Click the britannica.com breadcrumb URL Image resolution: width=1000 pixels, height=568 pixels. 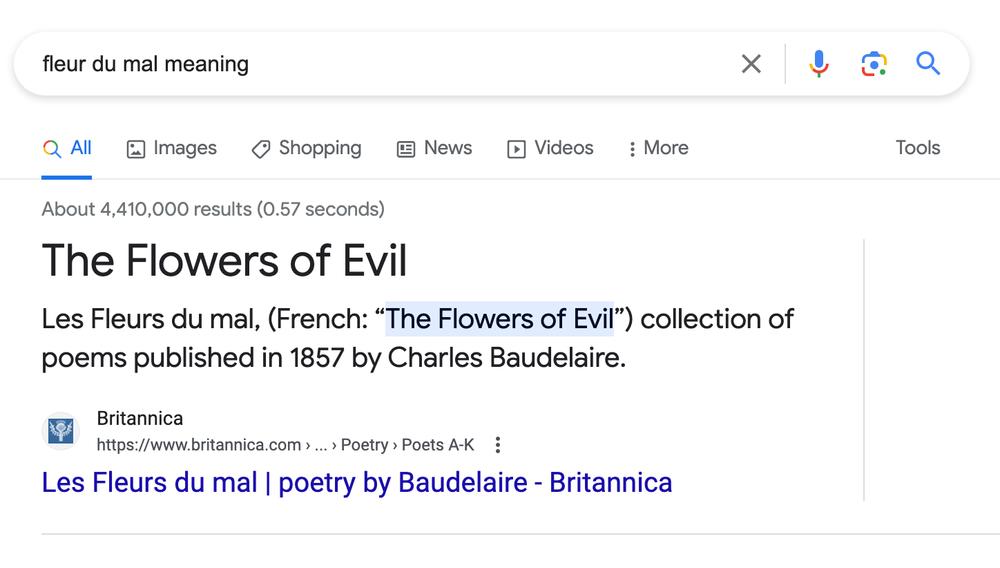pyautogui.click(x=286, y=445)
